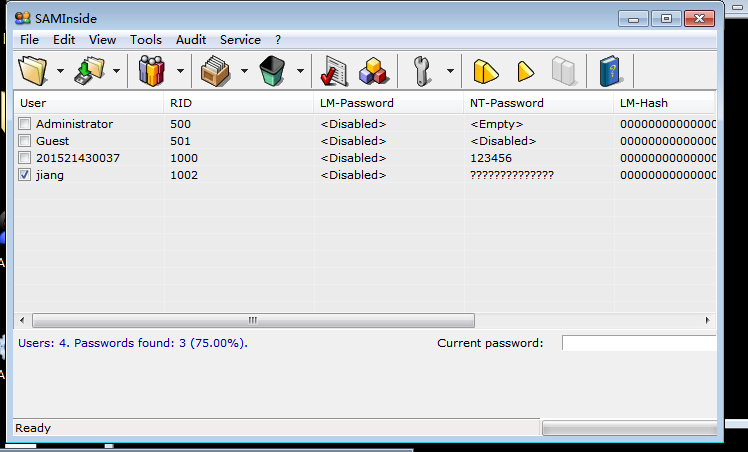Click the jiang <Disabled> LM-Password cell
The image size is (748, 452).
point(353,175)
